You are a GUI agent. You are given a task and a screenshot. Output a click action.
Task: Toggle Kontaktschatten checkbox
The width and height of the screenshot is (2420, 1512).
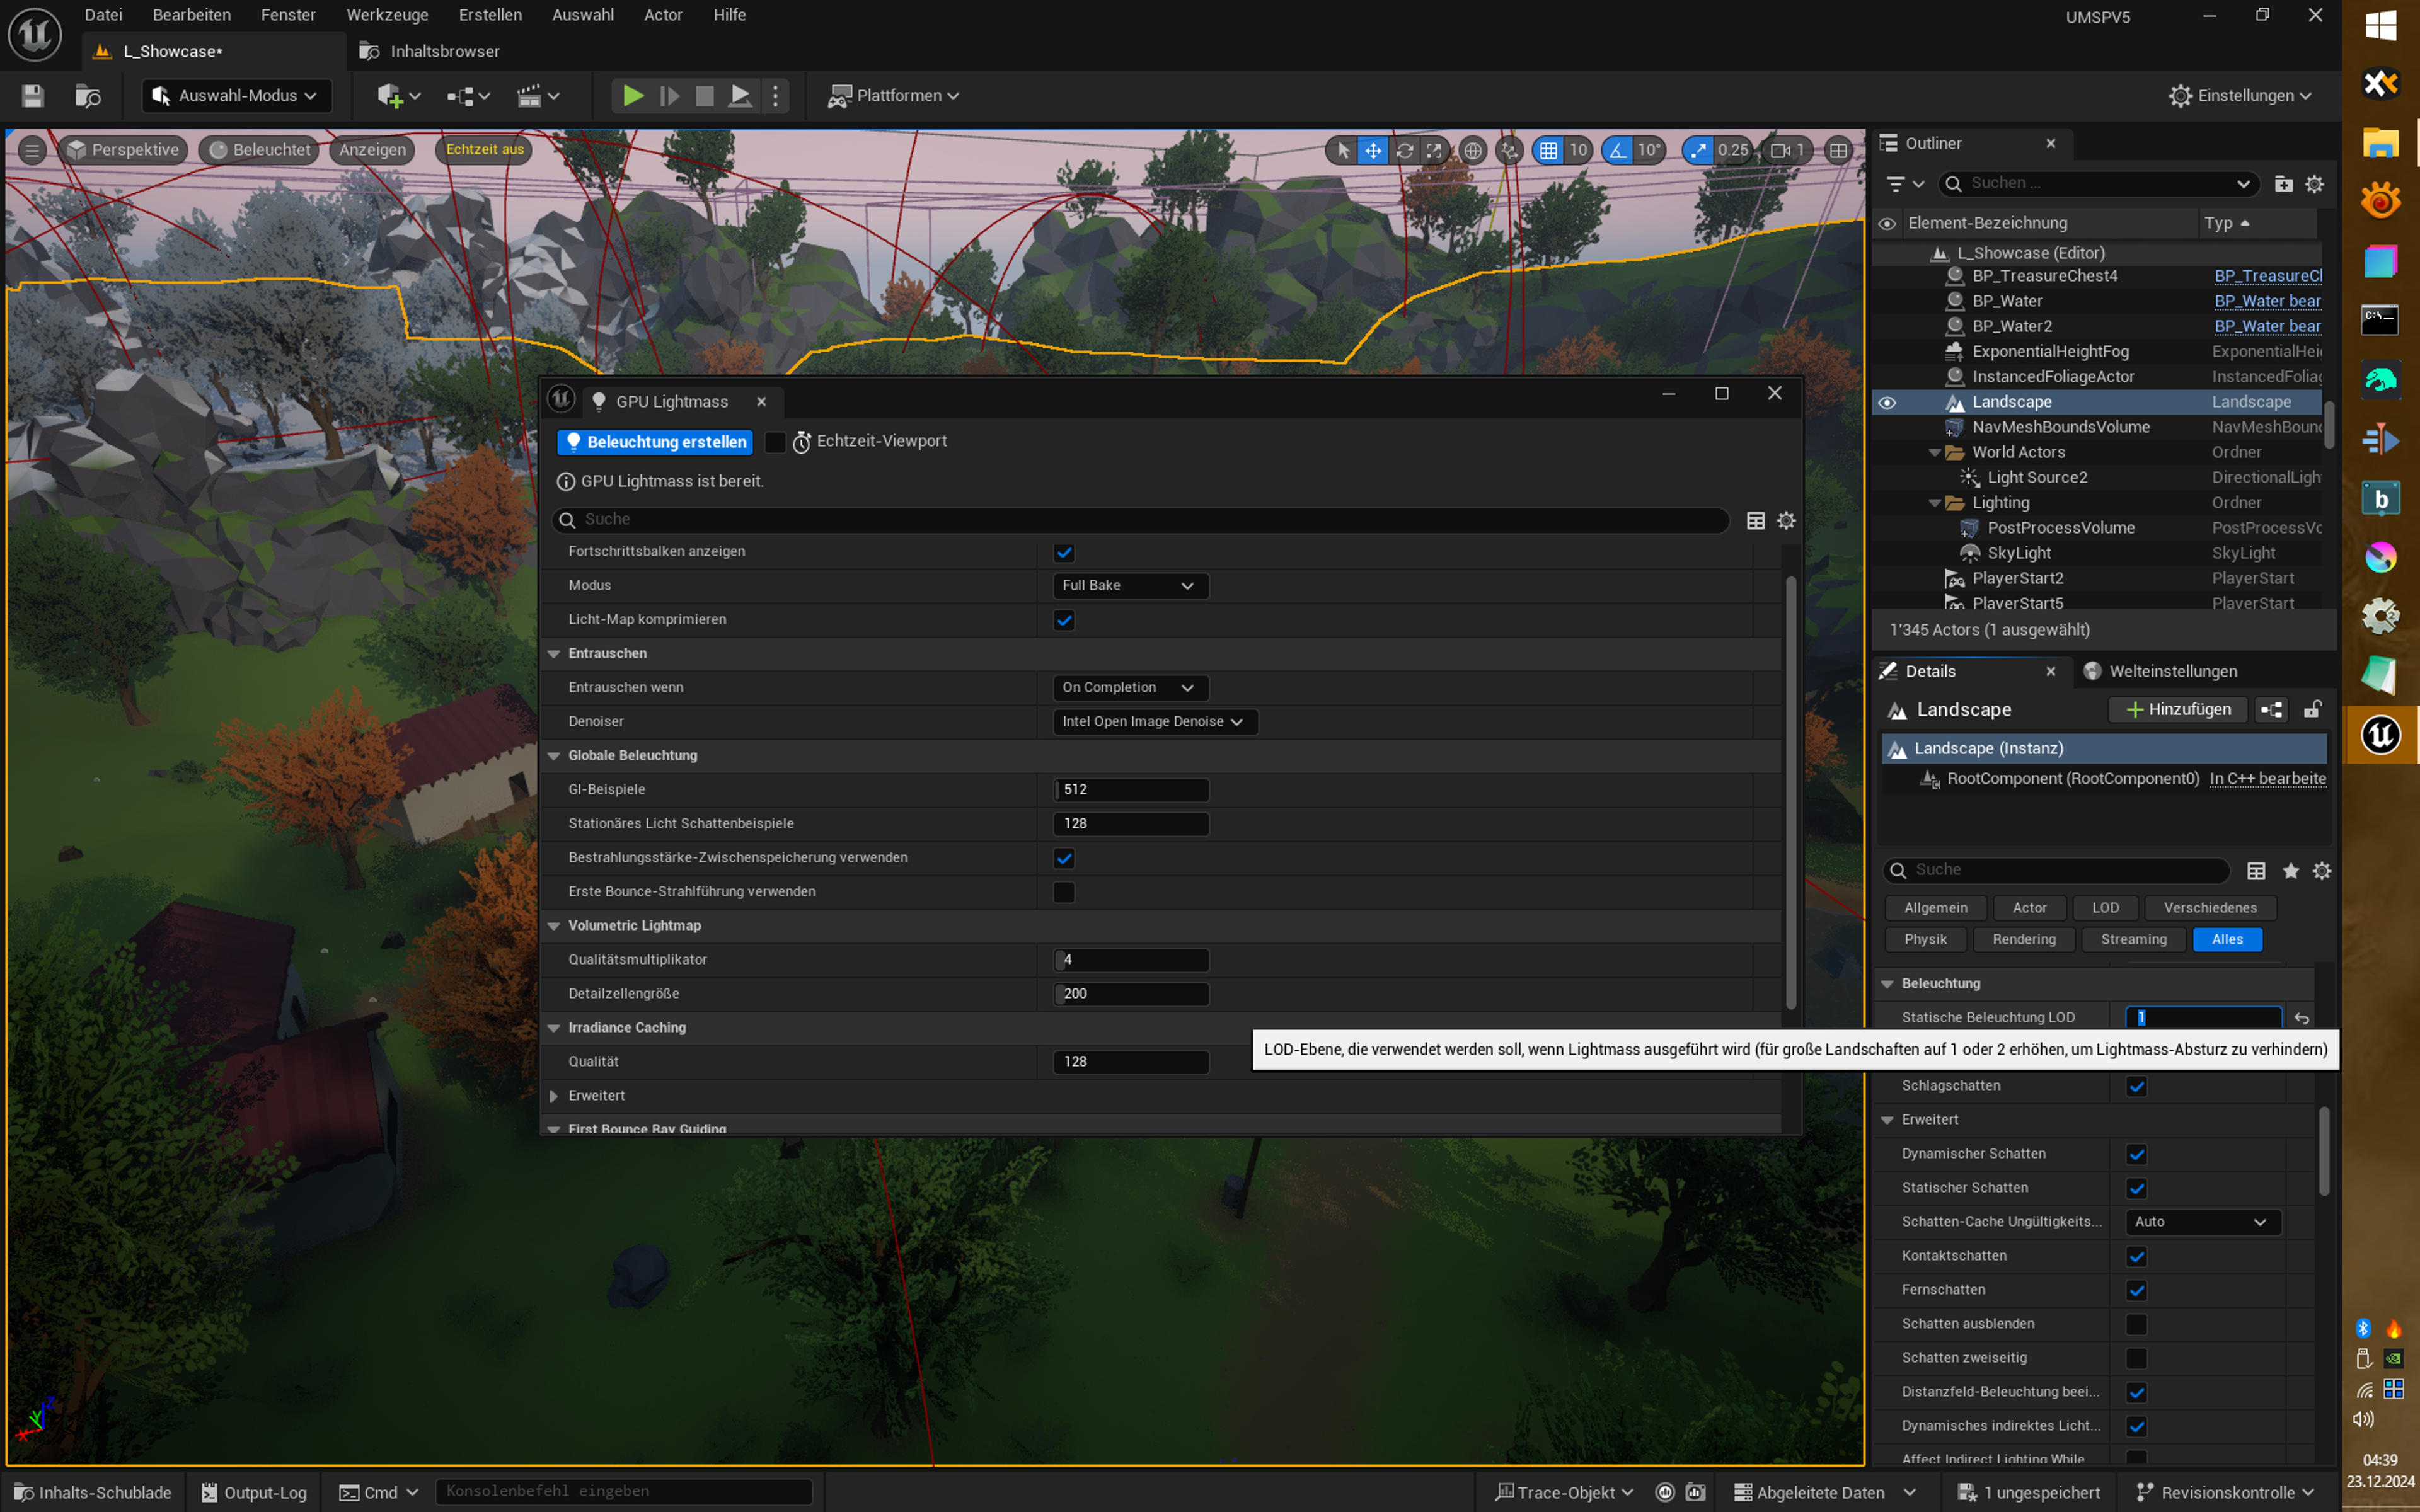click(2137, 1256)
